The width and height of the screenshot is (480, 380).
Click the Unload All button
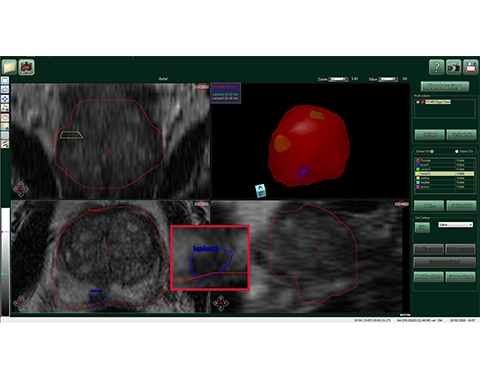461,135
